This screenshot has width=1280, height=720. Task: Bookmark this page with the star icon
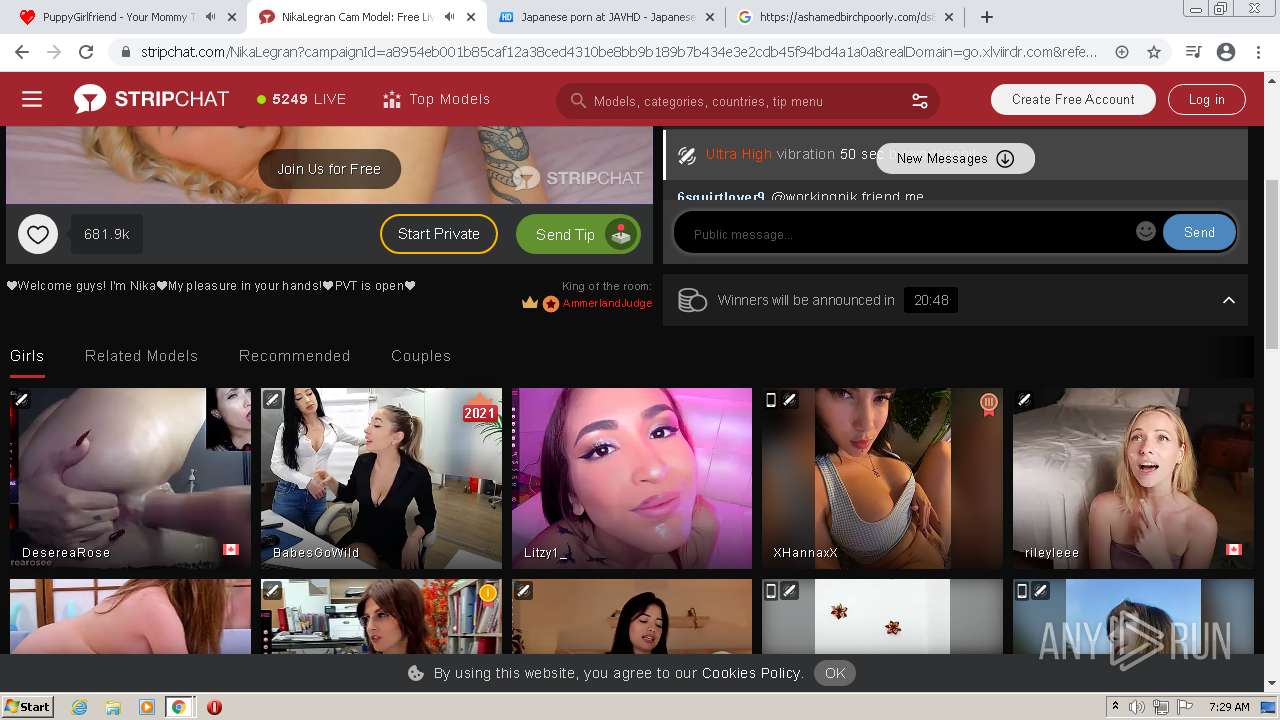click(1154, 52)
